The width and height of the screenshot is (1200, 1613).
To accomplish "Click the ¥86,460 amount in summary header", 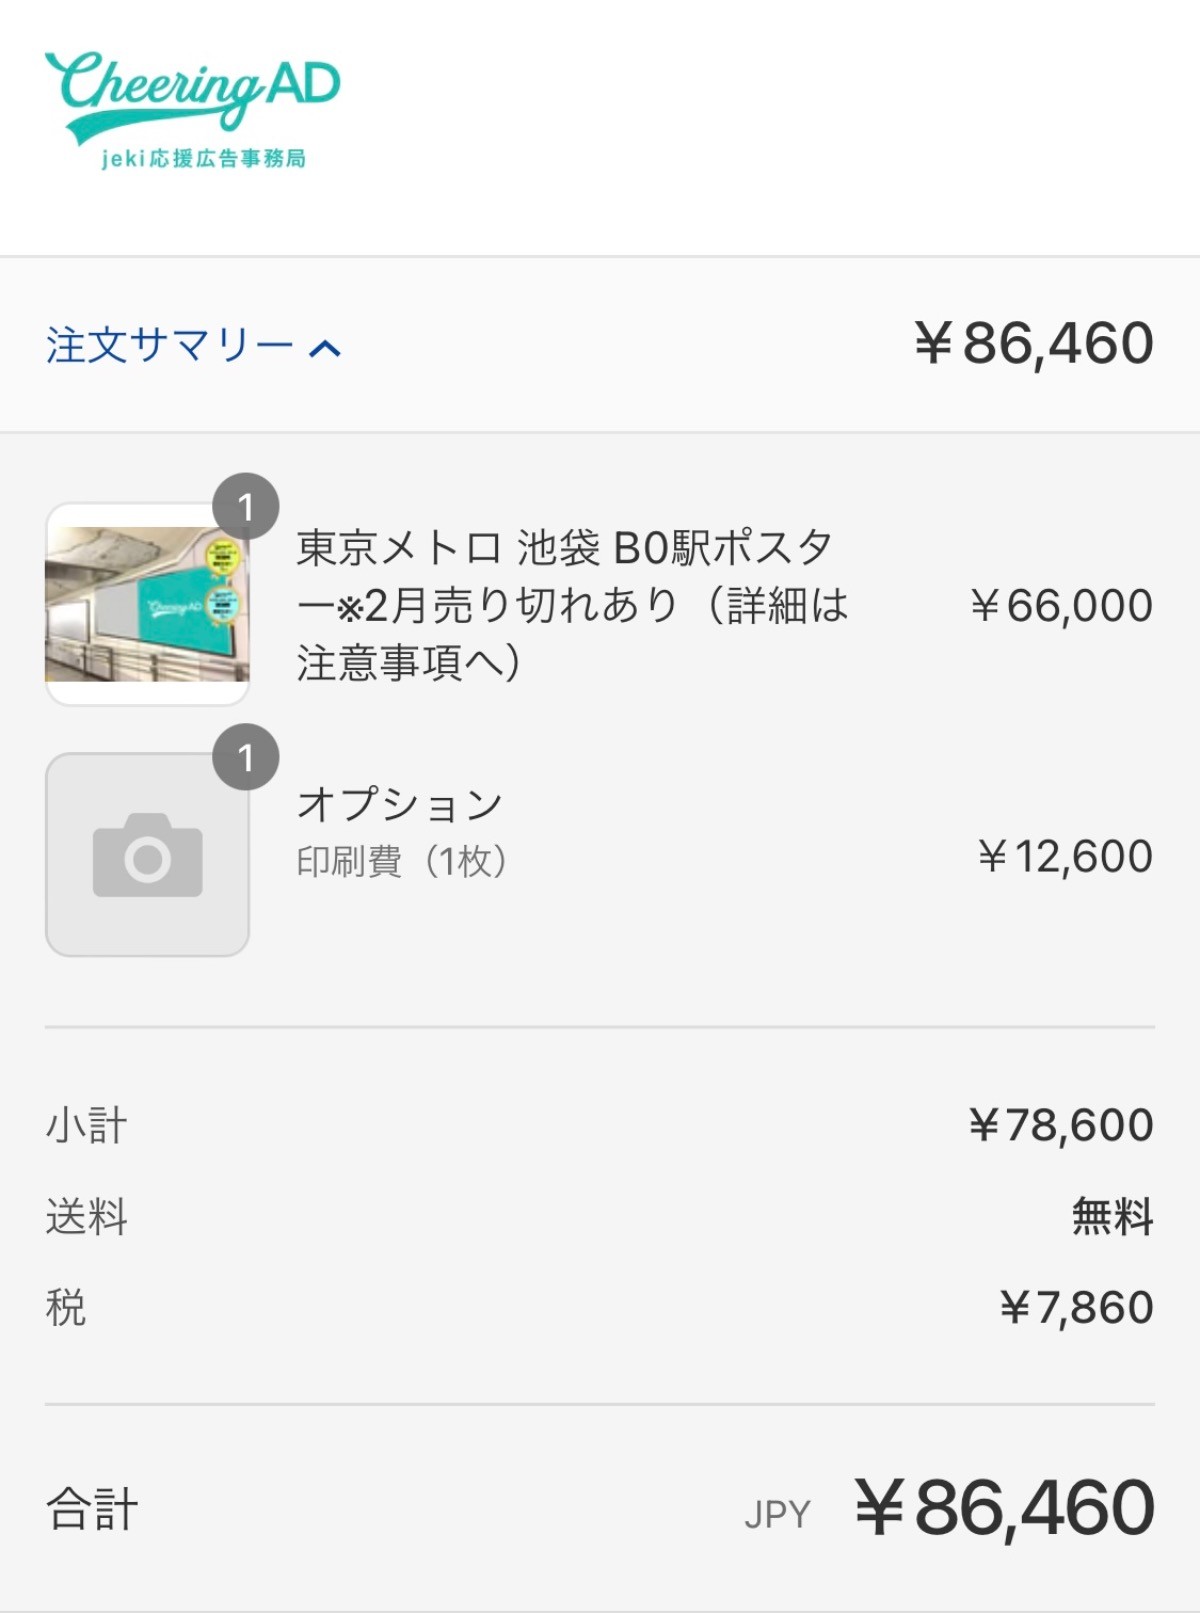I will [1034, 344].
